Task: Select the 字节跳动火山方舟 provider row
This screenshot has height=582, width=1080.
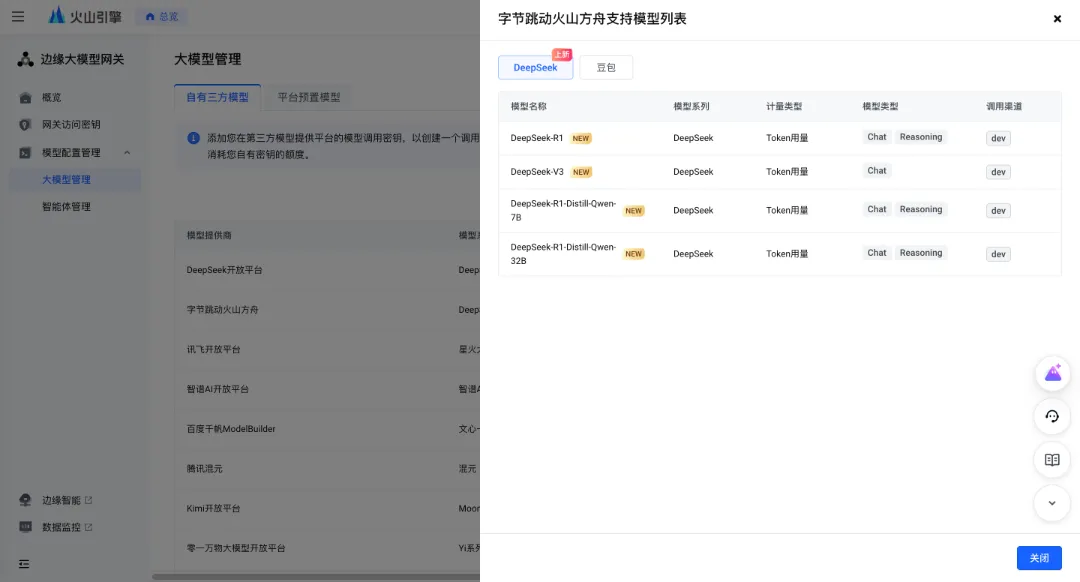Action: pyautogui.click(x=327, y=310)
